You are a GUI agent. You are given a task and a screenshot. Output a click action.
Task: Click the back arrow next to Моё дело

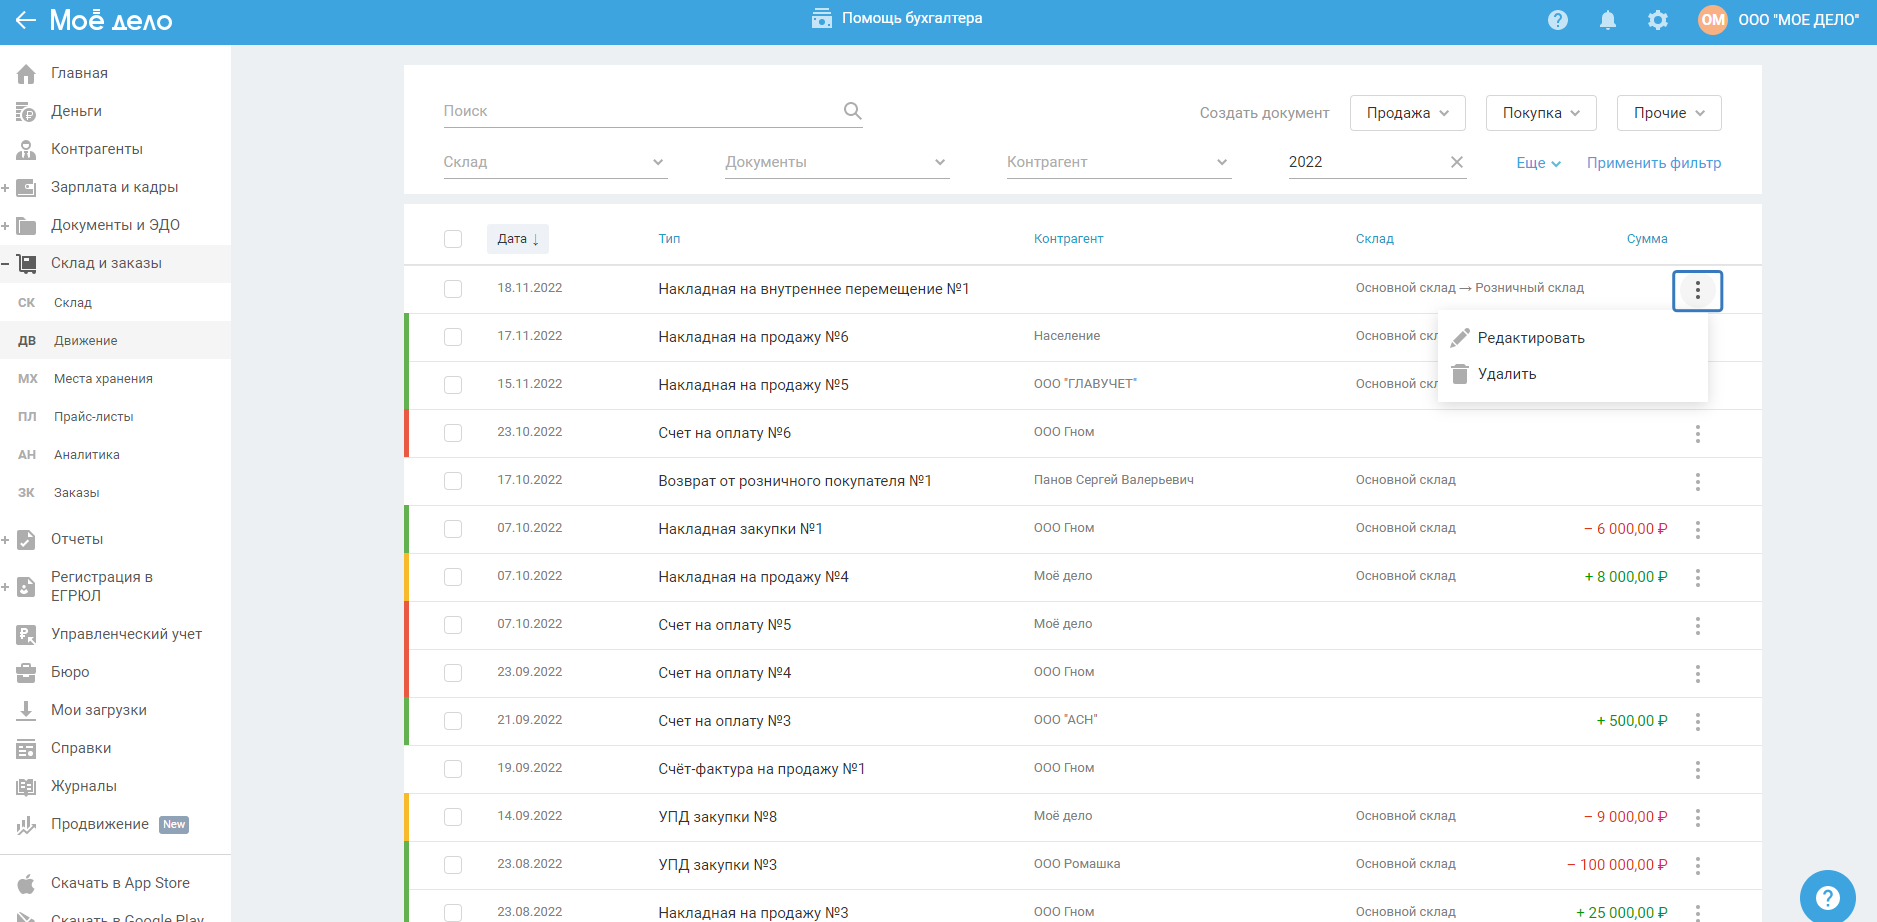25,20
